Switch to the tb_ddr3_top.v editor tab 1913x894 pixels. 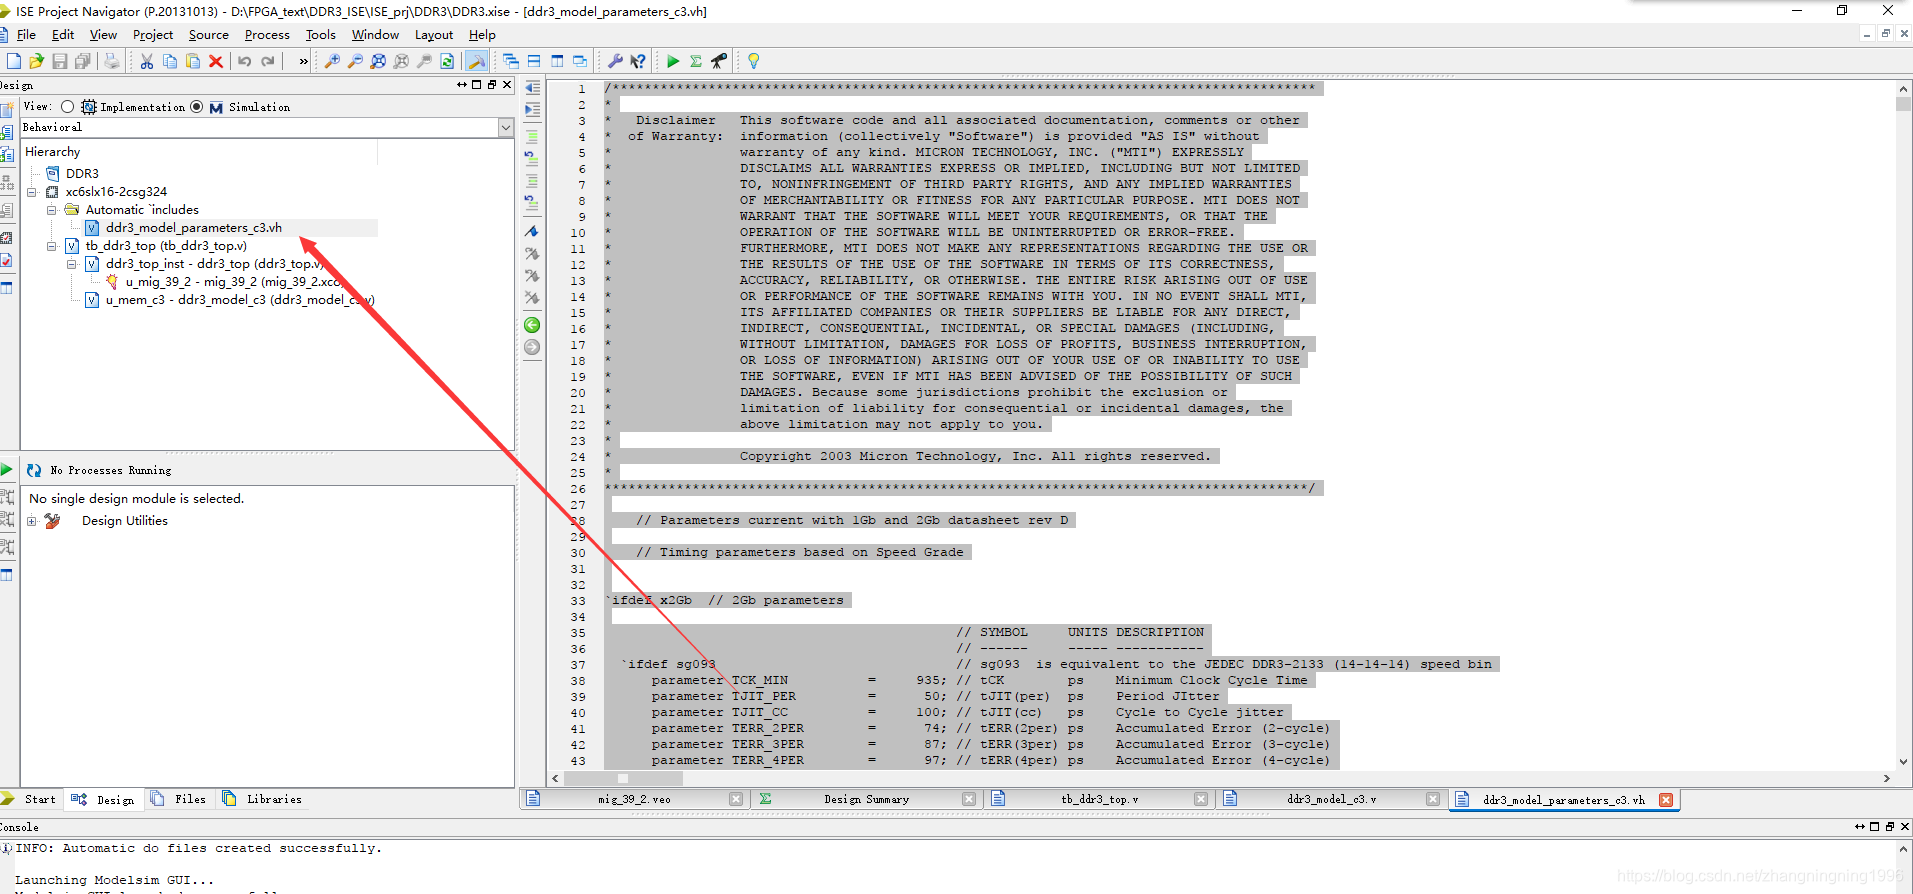[1098, 799]
